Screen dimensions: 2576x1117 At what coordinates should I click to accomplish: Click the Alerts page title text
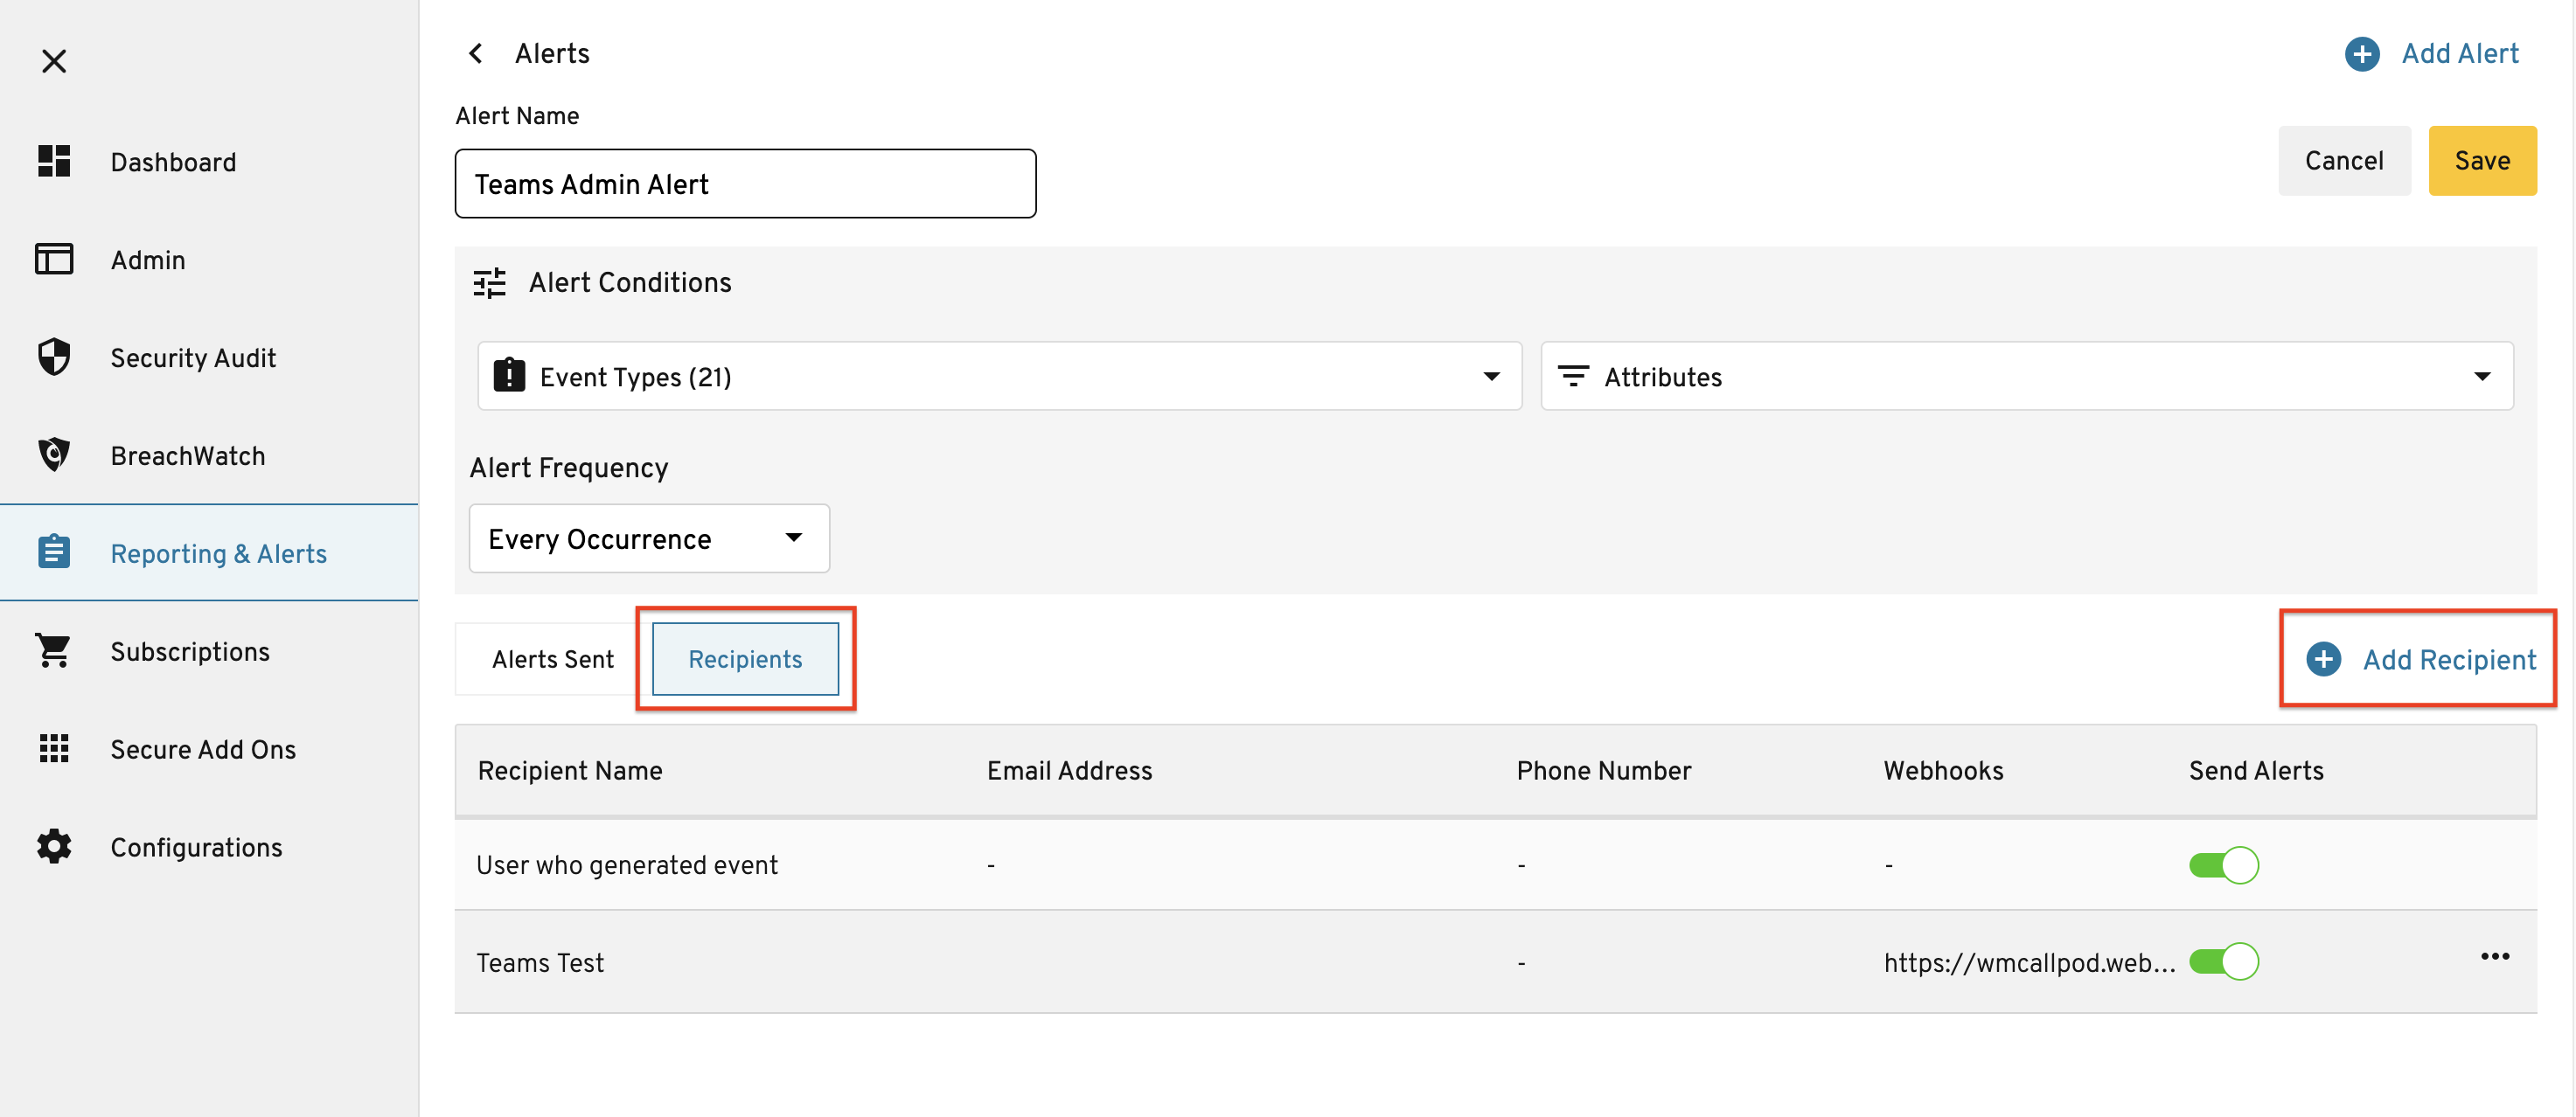[x=552, y=54]
